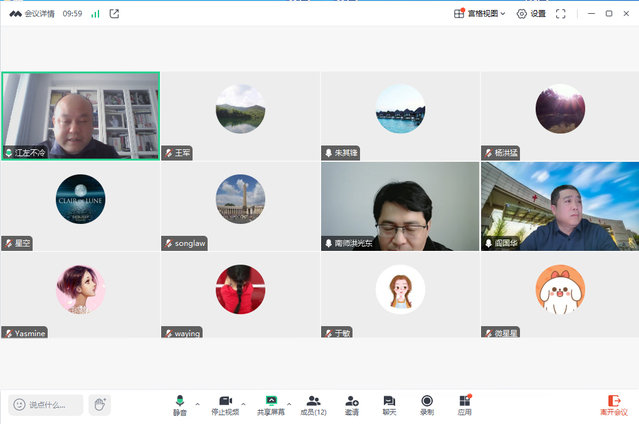Enter full screen mode
This screenshot has width=639, height=424.
tap(561, 14)
